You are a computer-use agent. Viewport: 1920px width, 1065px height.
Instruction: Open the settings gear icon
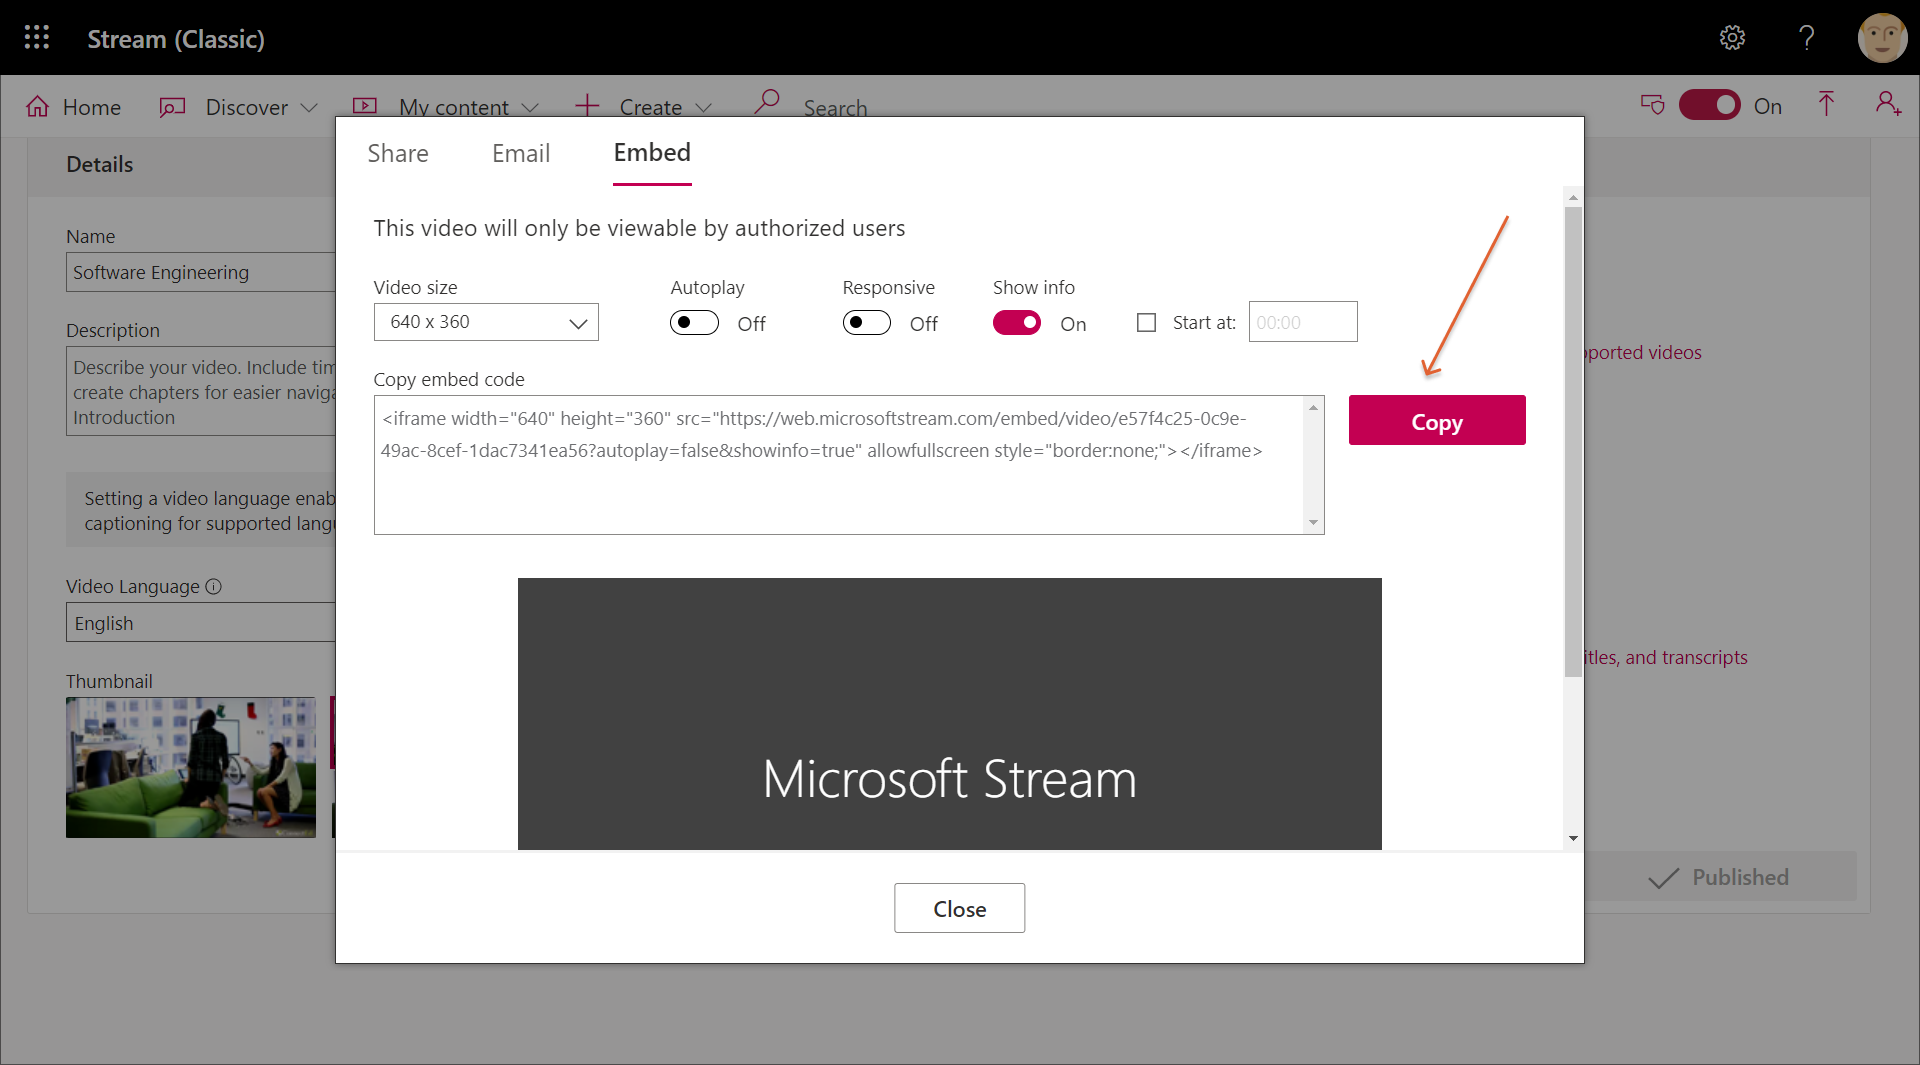1732,38
